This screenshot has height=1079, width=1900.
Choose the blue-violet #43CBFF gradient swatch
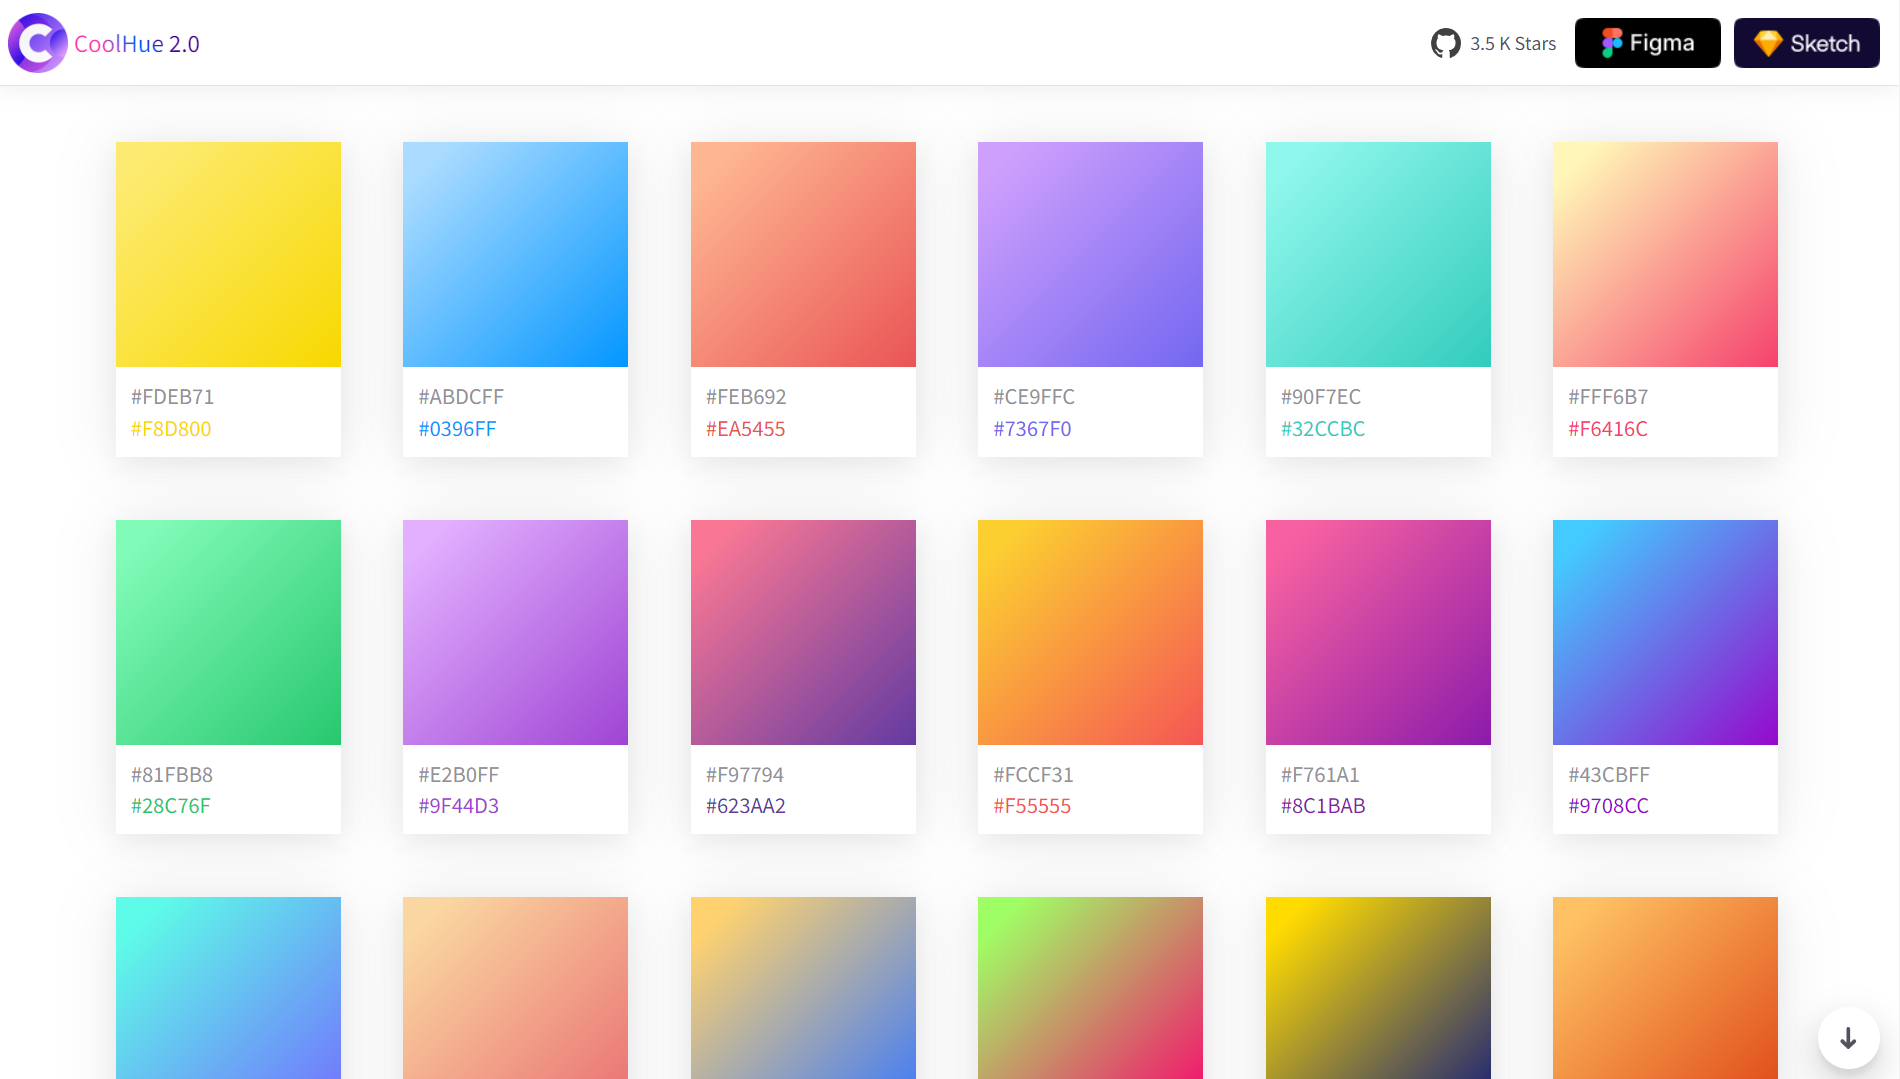click(1665, 632)
